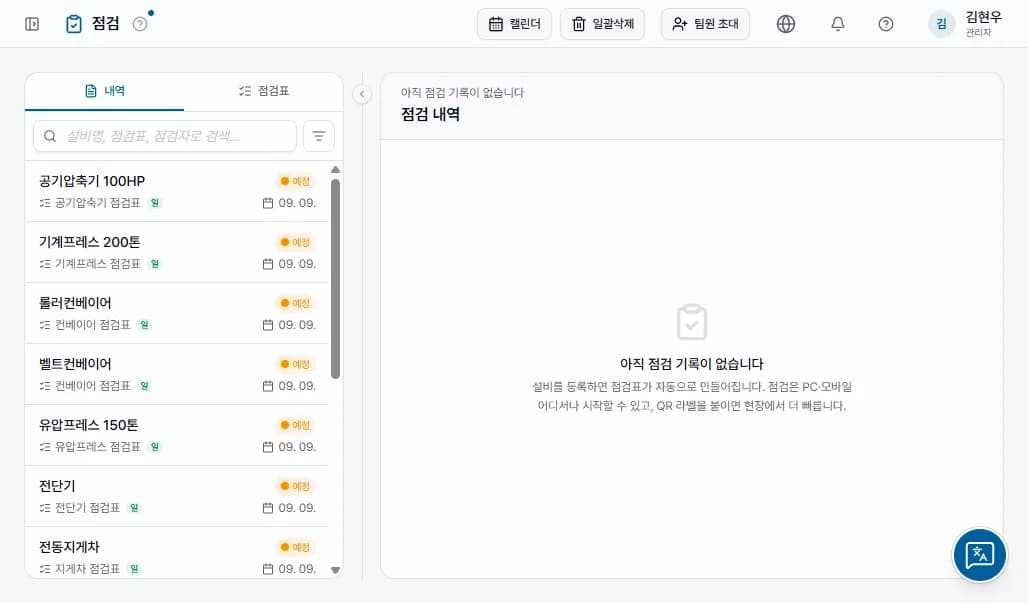Click the 아직 점검 기록이 없습니다 empty message
This screenshot has width=1028, height=603.
(x=692, y=364)
